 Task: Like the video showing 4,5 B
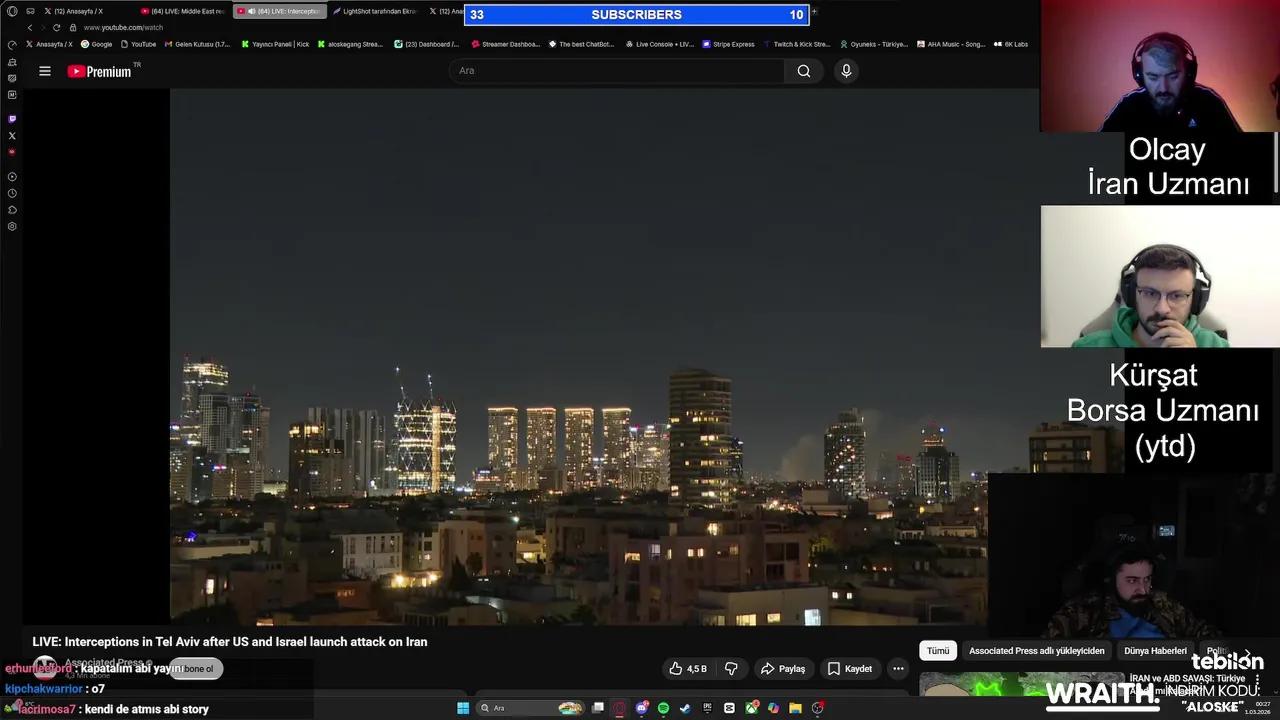(x=689, y=669)
